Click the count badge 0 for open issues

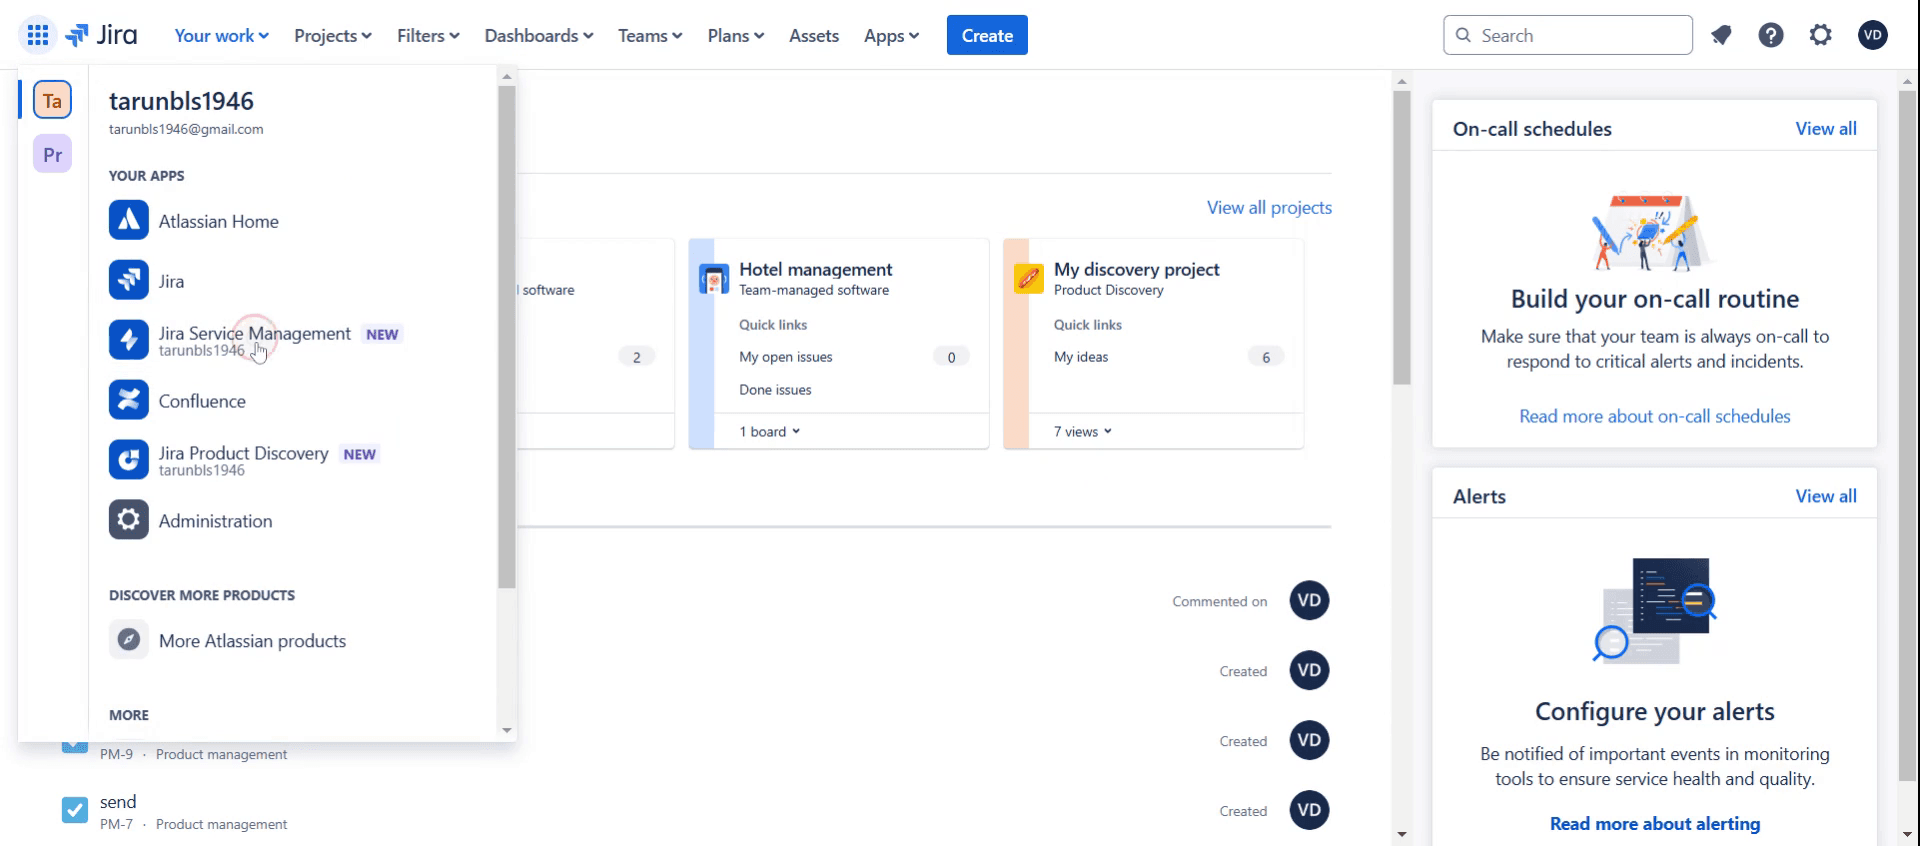click(951, 357)
